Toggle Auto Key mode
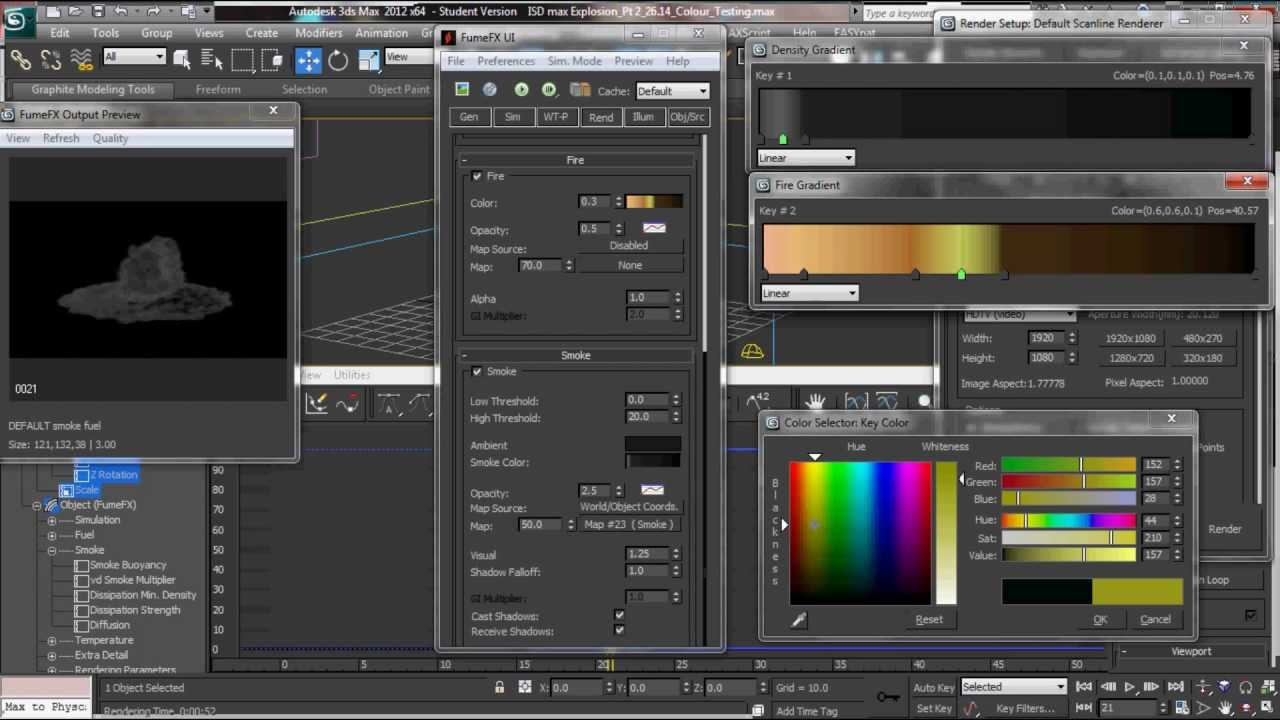 (933, 687)
